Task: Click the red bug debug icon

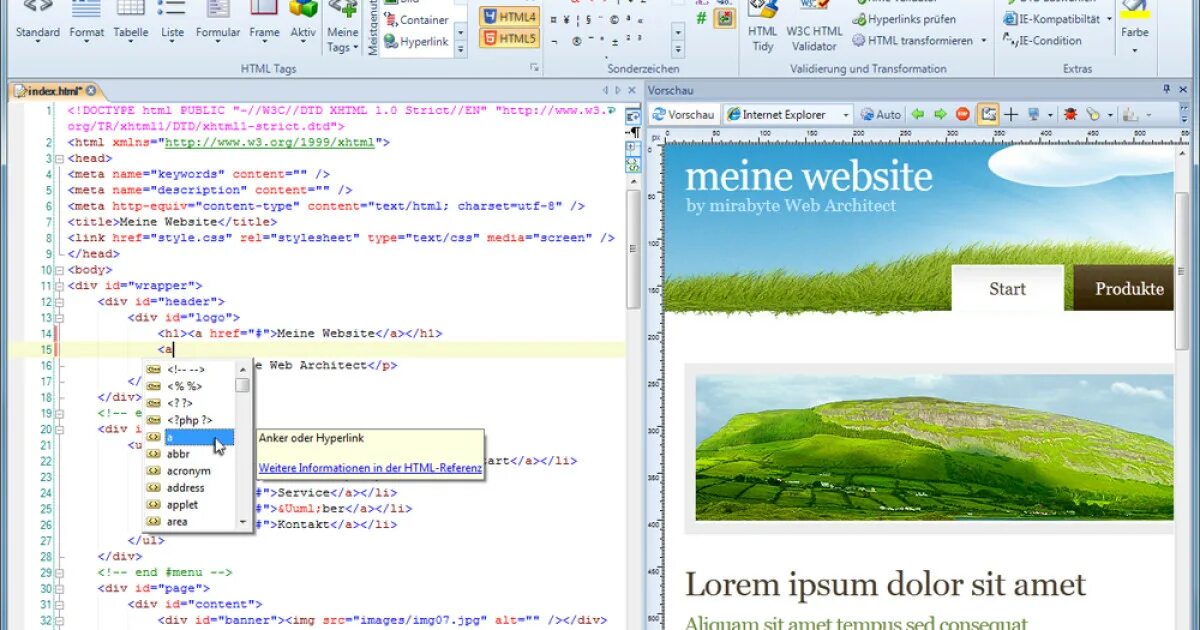Action: [x=1070, y=115]
